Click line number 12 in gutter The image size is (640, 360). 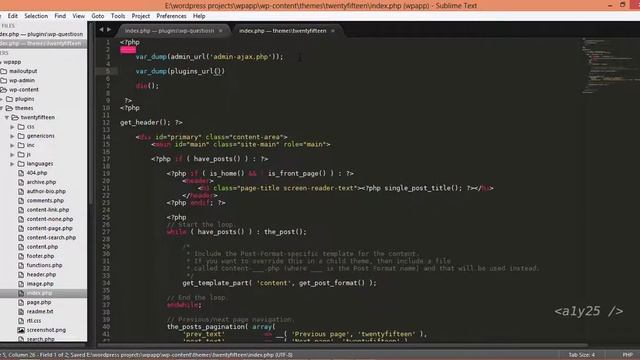pos(106,122)
